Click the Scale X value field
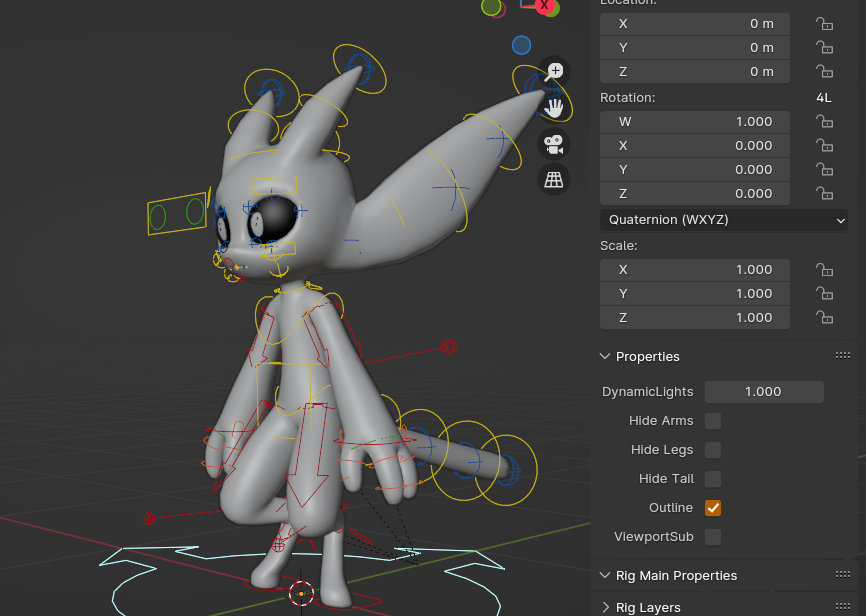Viewport: 866px width, 616px height. [x=695, y=270]
